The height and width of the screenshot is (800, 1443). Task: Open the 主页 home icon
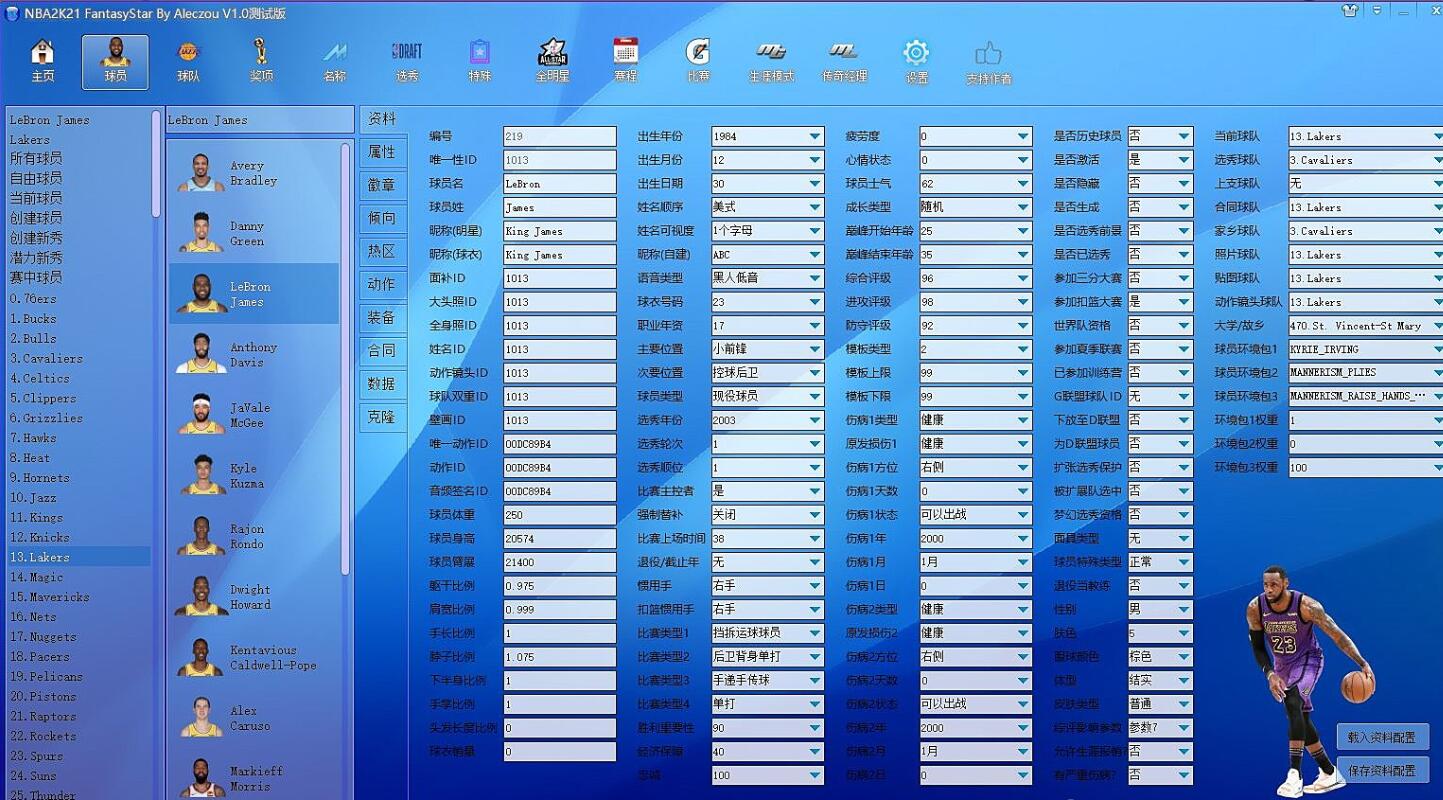[x=42, y=61]
